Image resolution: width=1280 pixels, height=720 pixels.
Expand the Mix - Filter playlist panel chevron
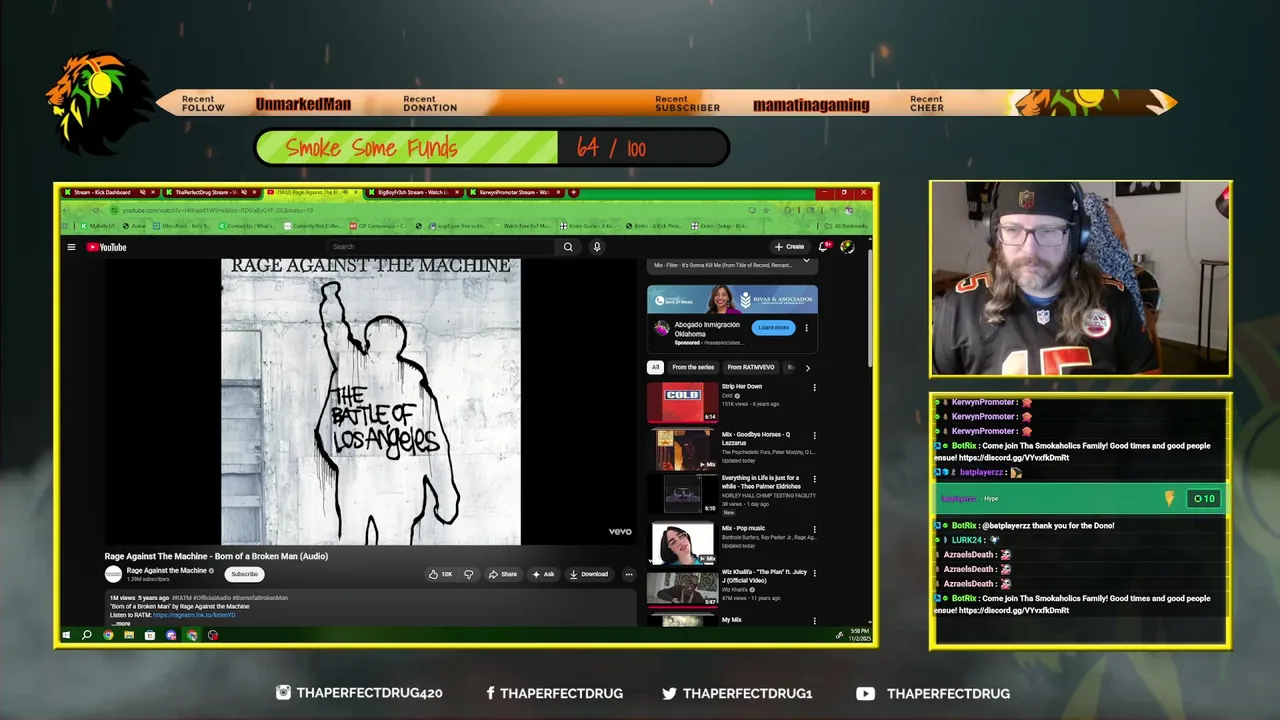pos(806,261)
